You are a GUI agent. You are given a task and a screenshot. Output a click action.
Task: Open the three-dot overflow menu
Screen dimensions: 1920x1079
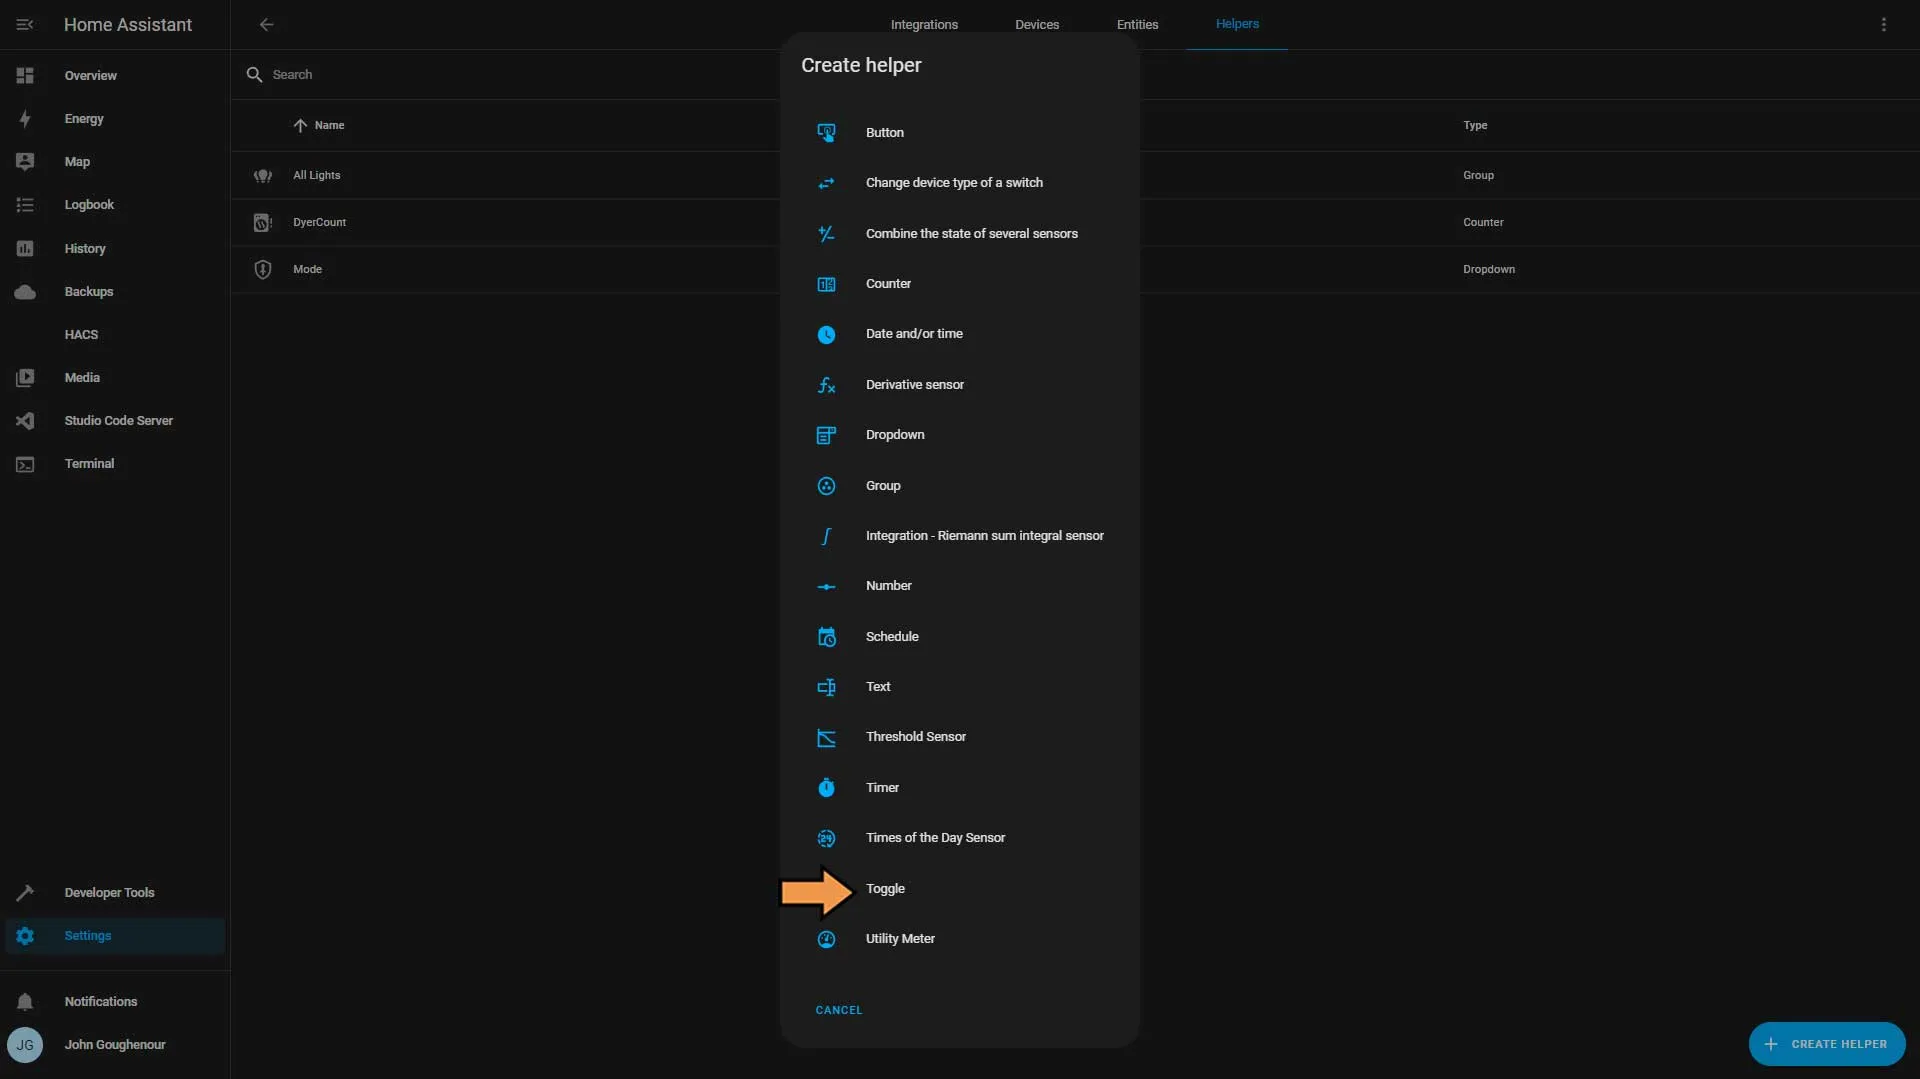tap(1883, 24)
